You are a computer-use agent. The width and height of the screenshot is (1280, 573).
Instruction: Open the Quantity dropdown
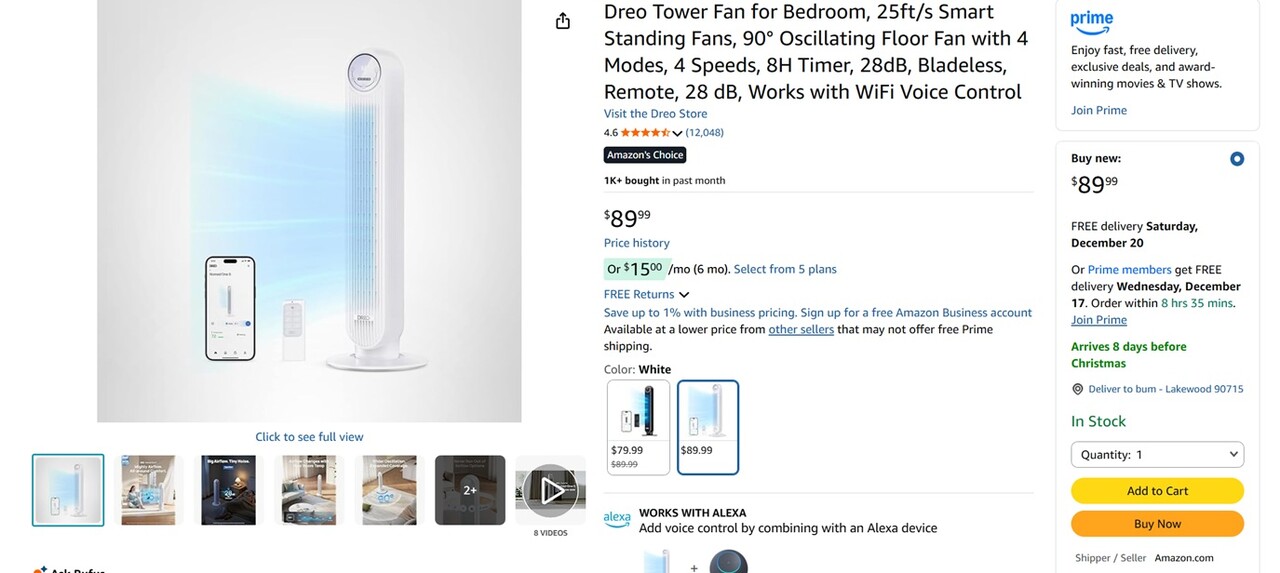(x=1157, y=454)
